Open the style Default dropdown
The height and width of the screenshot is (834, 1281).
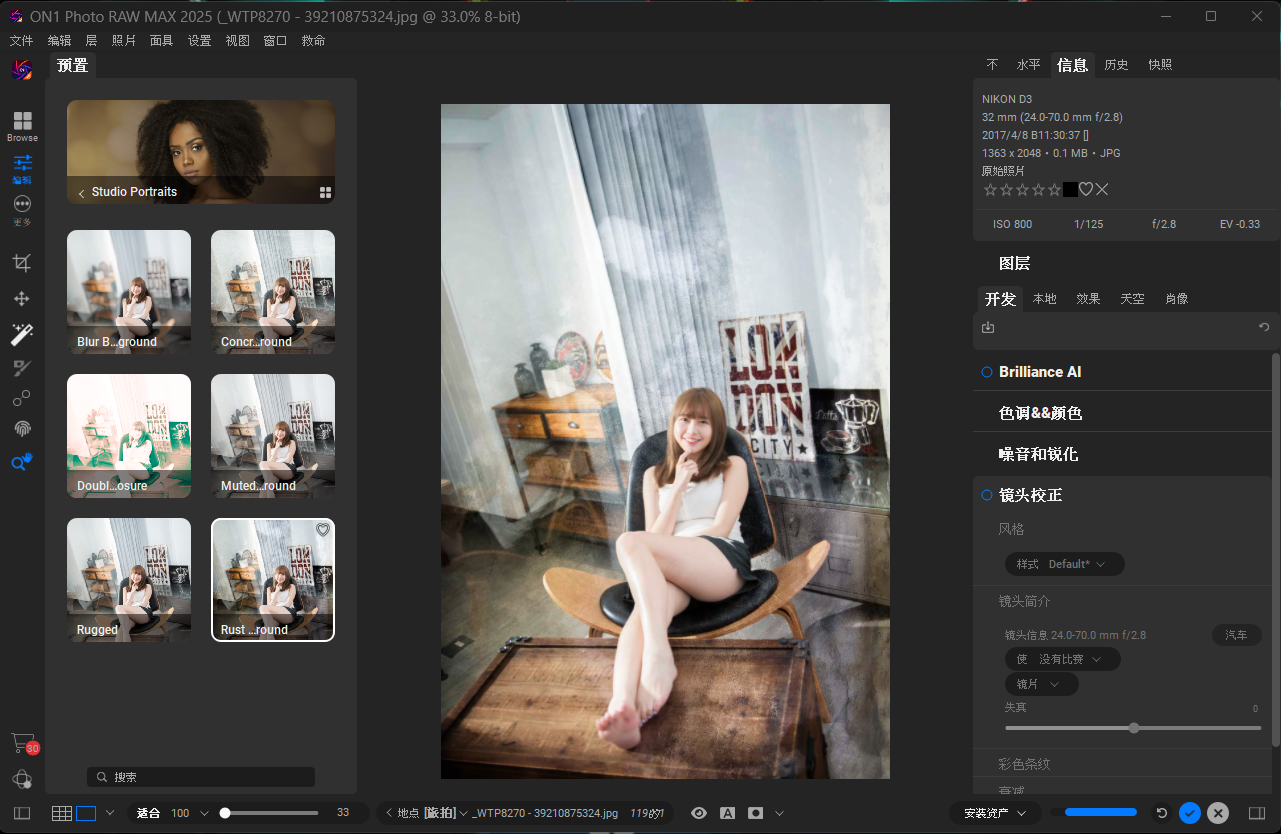click(x=1065, y=564)
